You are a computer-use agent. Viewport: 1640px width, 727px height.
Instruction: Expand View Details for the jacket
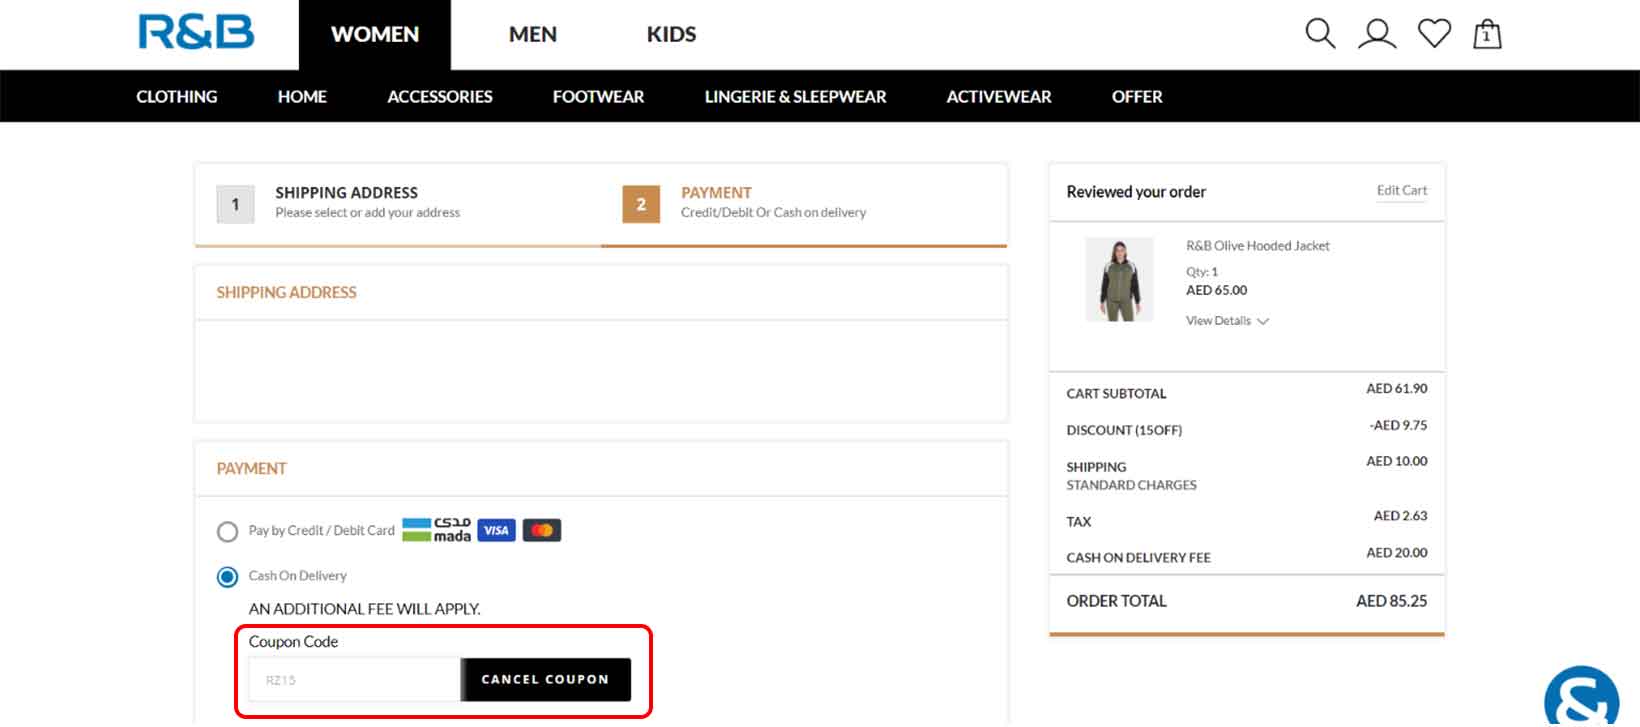pos(1227,321)
